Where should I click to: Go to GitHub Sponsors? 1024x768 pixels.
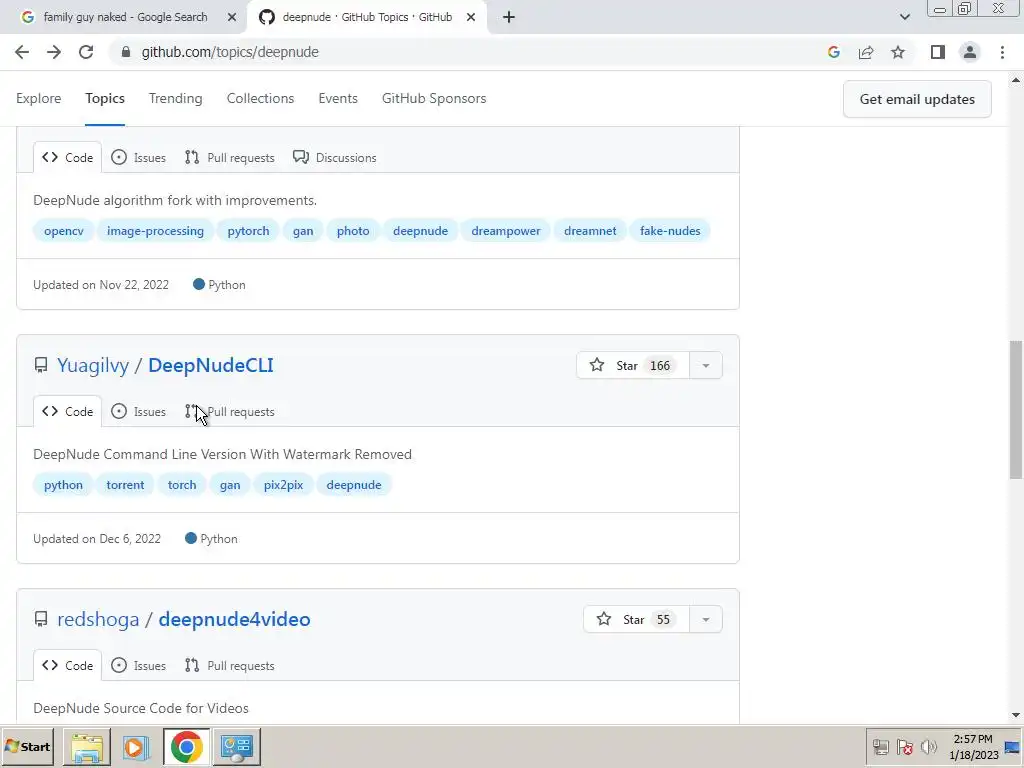coord(434,99)
